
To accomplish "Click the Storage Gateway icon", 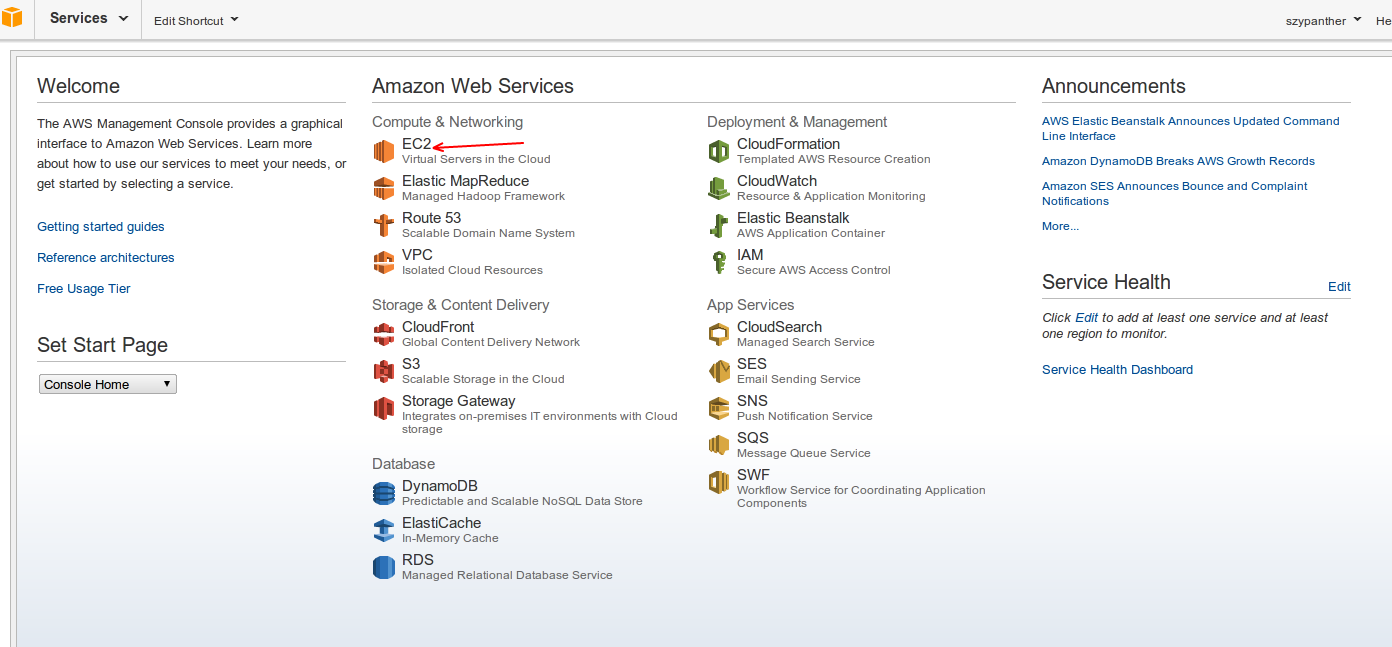I will coord(384,408).
